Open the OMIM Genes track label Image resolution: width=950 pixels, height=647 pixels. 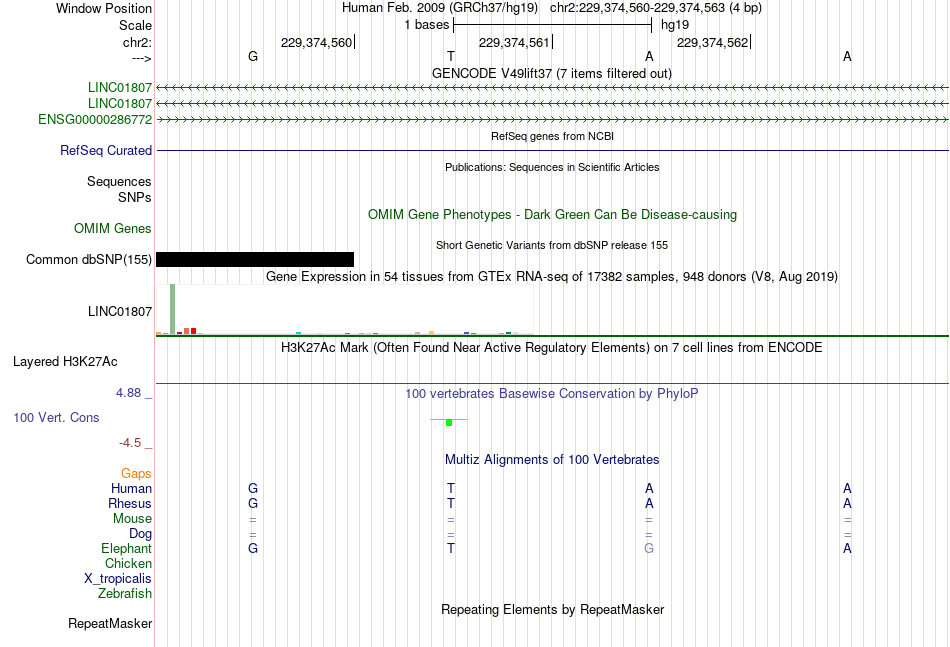point(112,228)
